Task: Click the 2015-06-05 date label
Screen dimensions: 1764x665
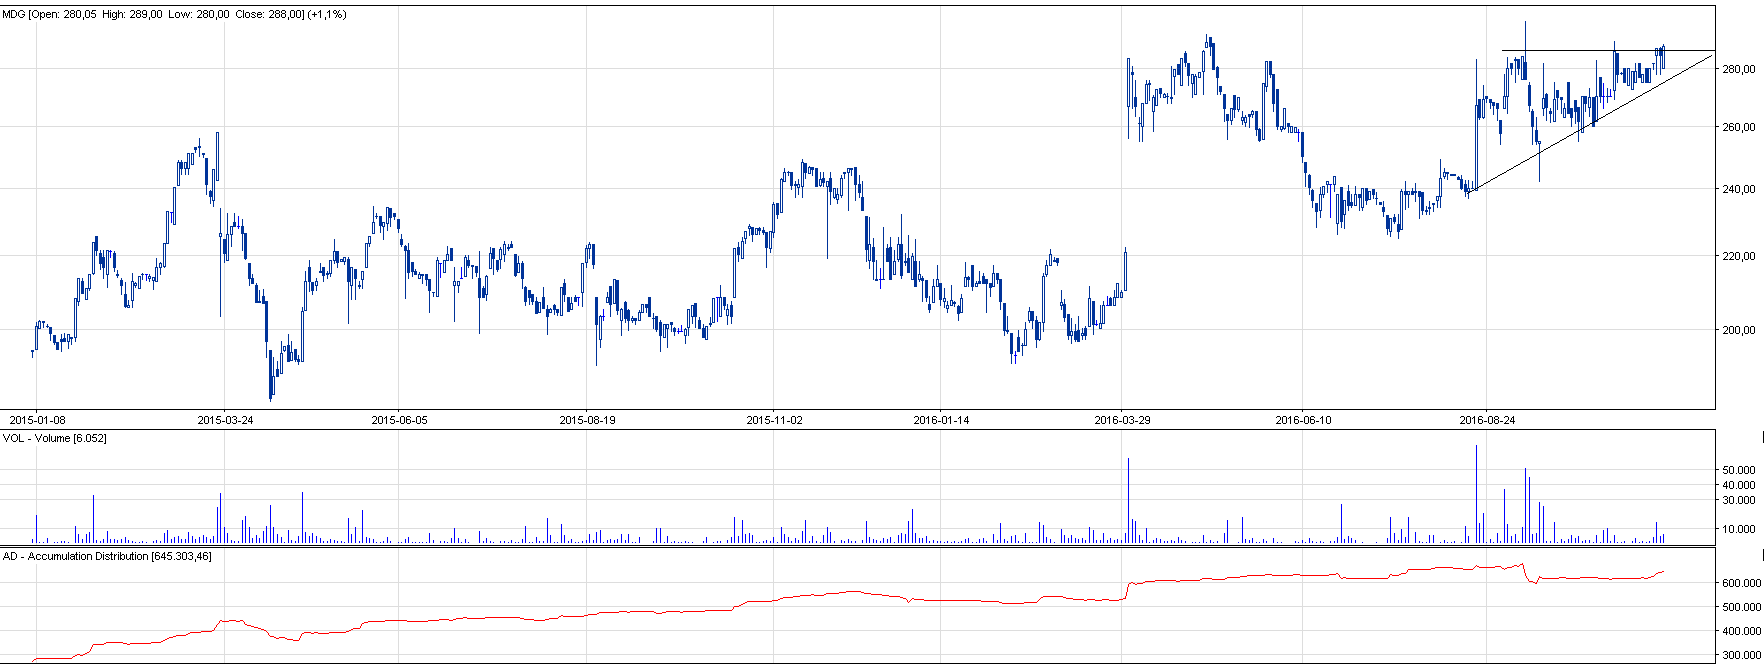Action: [x=399, y=420]
